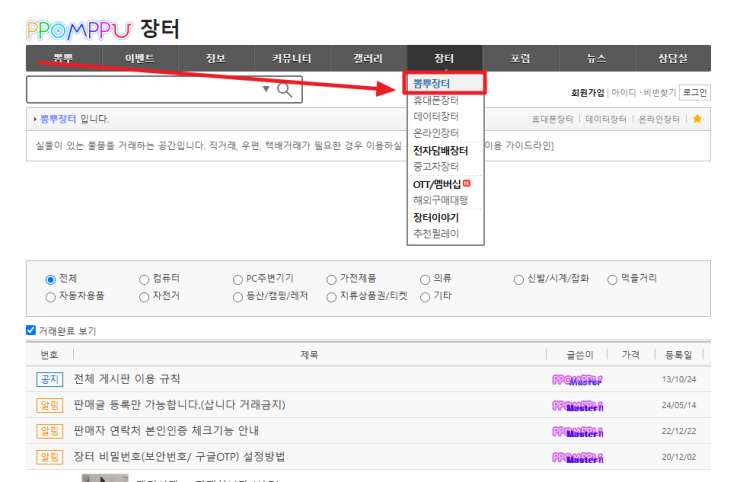Image resolution: width=743 pixels, height=482 pixels.
Task: Click the 공지 badge on first row
Action: 49,379
